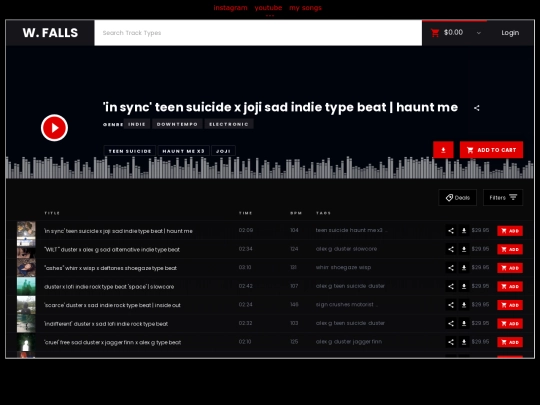Download the 'space' slowcore track
Image resolution: width=540 pixels, height=405 pixels.
[x=464, y=287]
